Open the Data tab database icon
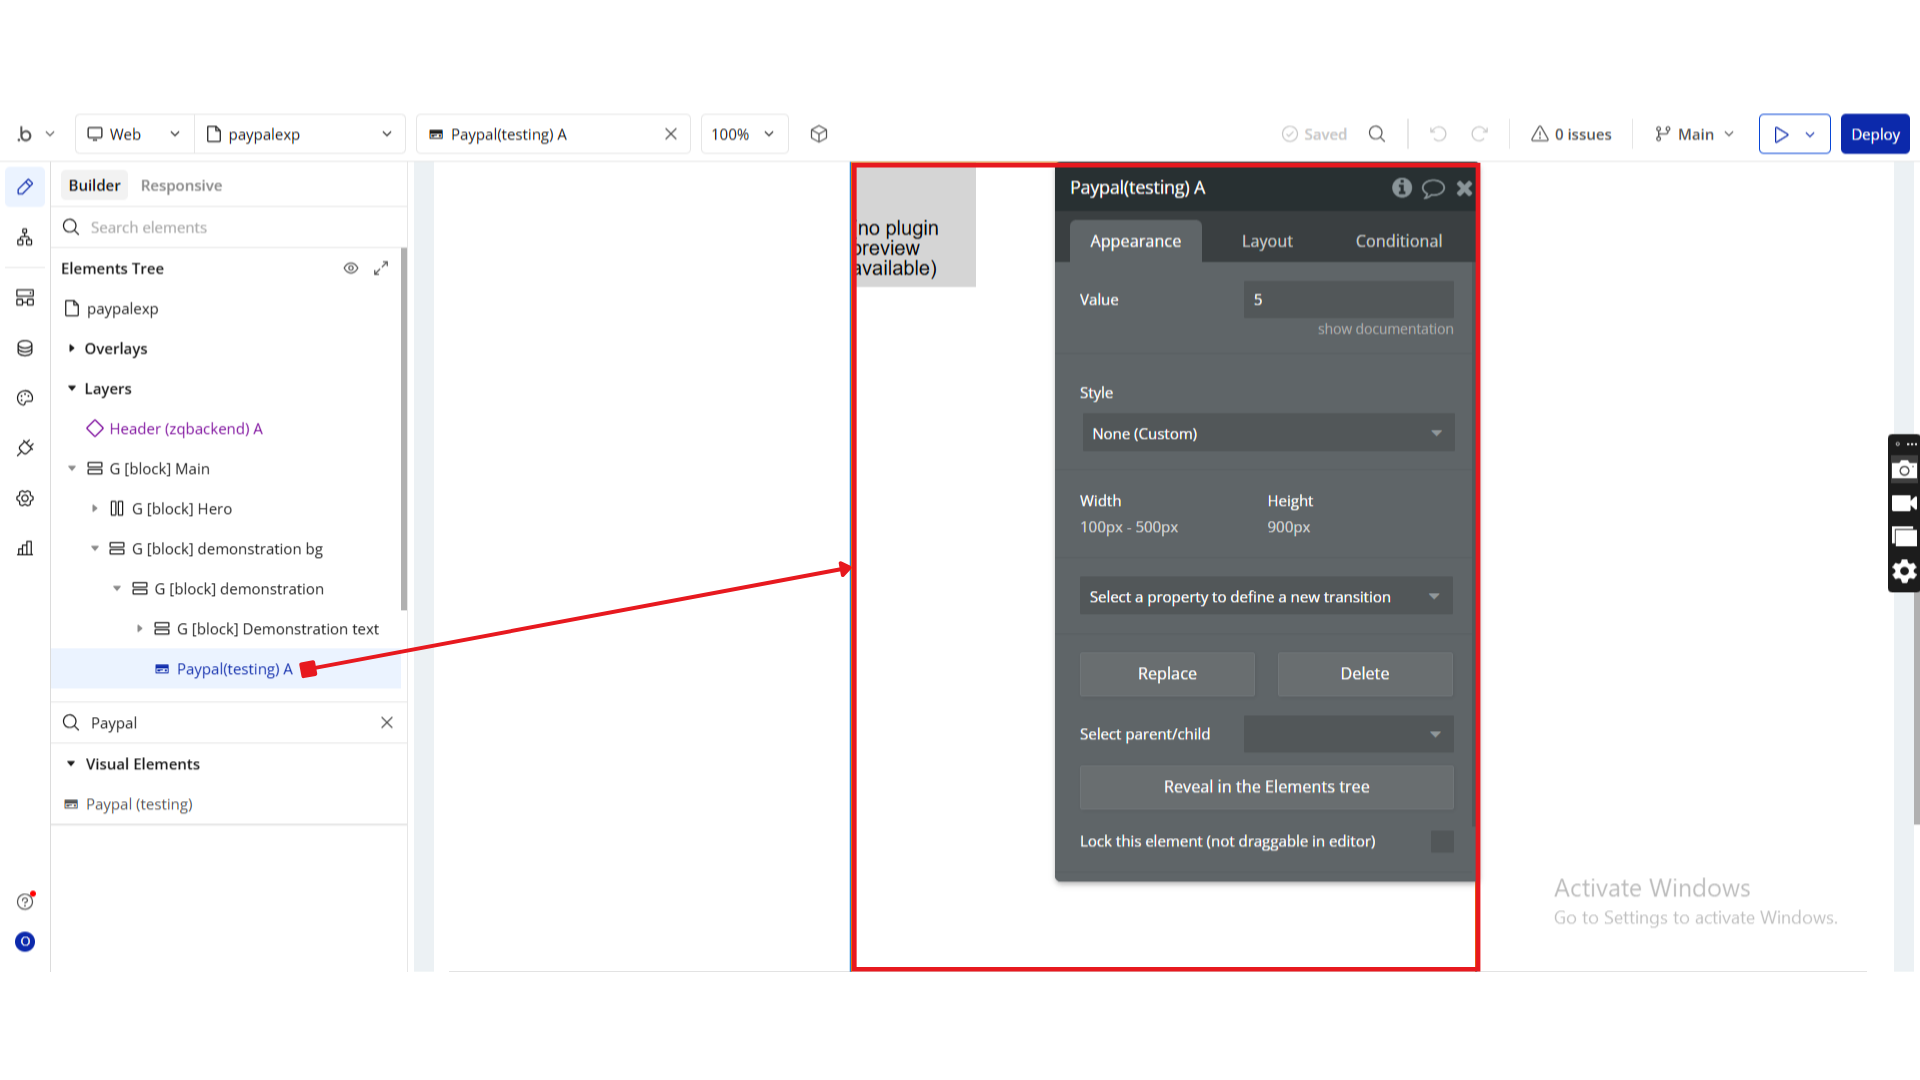The height and width of the screenshot is (1080, 1920). coord(25,348)
